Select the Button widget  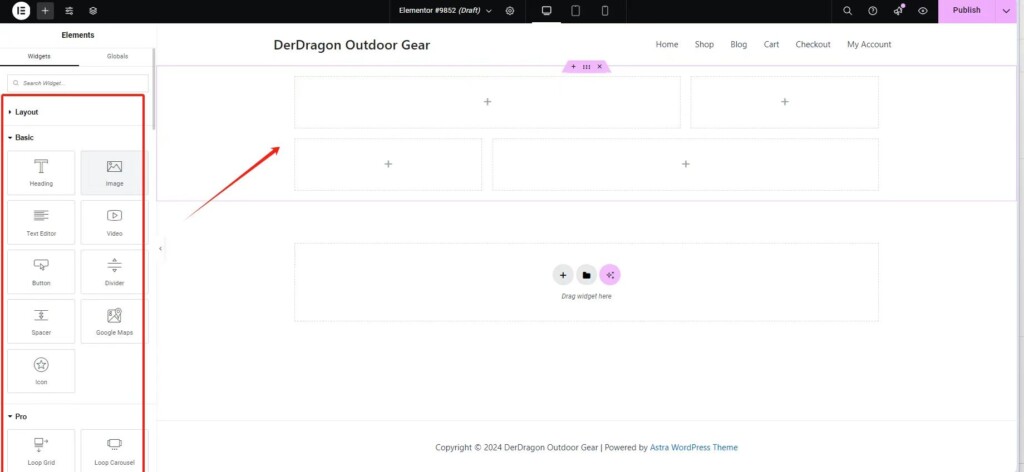[41, 272]
